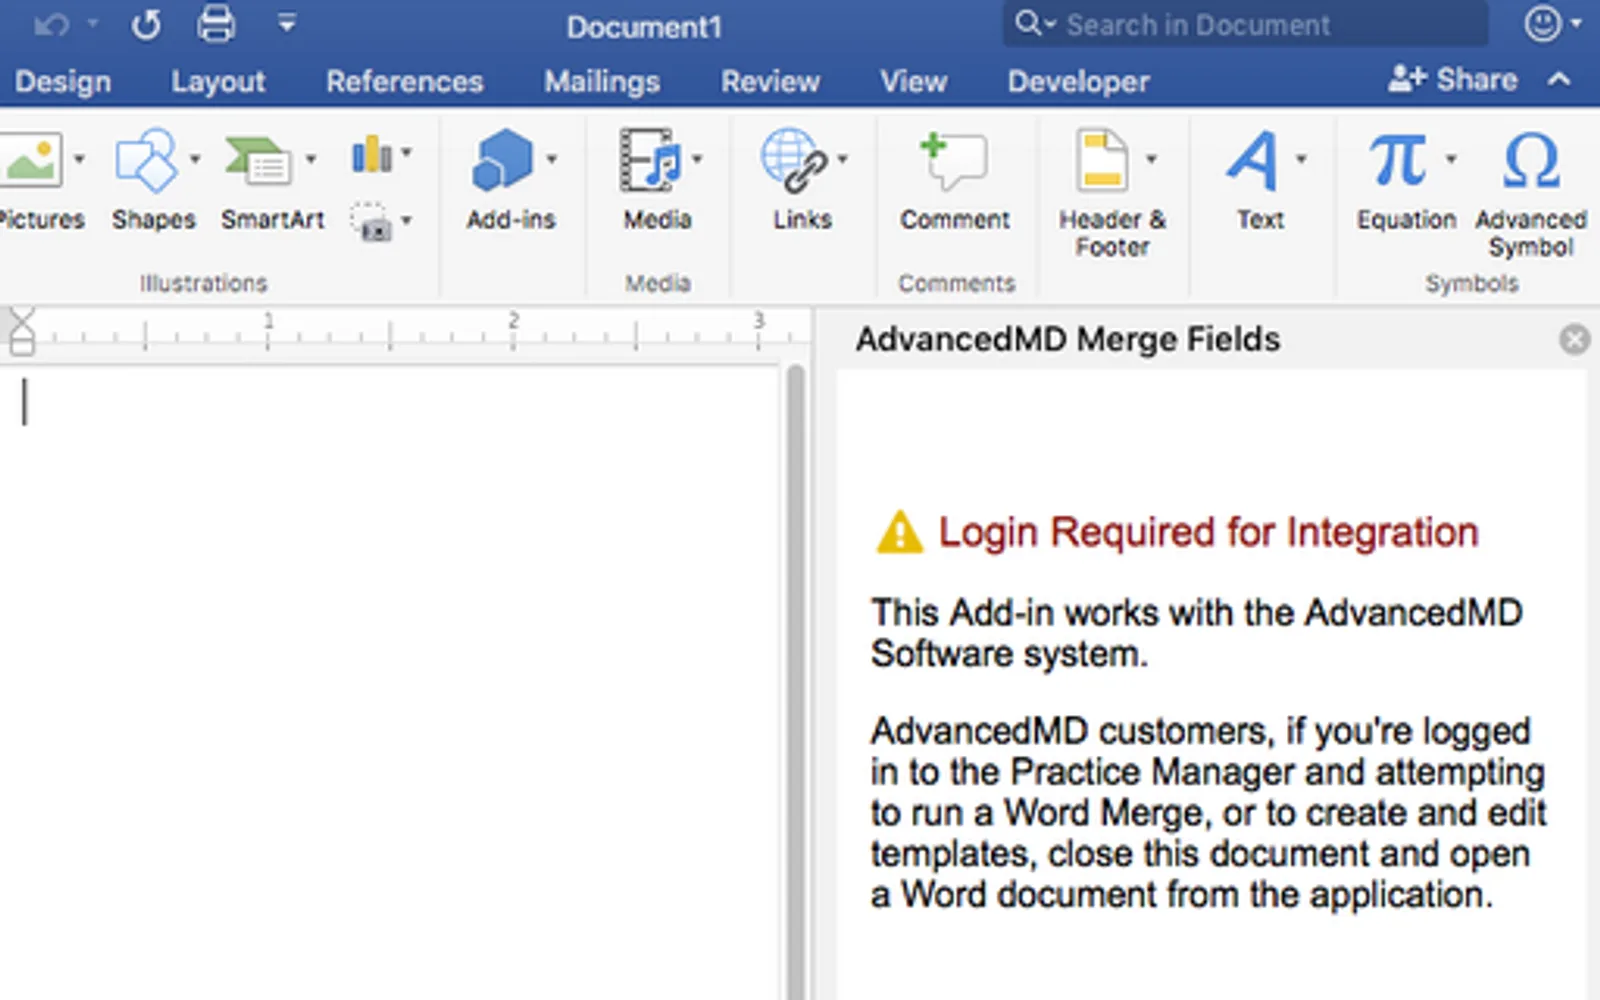Open the Layout tab
This screenshot has width=1600, height=1000.
(x=218, y=81)
